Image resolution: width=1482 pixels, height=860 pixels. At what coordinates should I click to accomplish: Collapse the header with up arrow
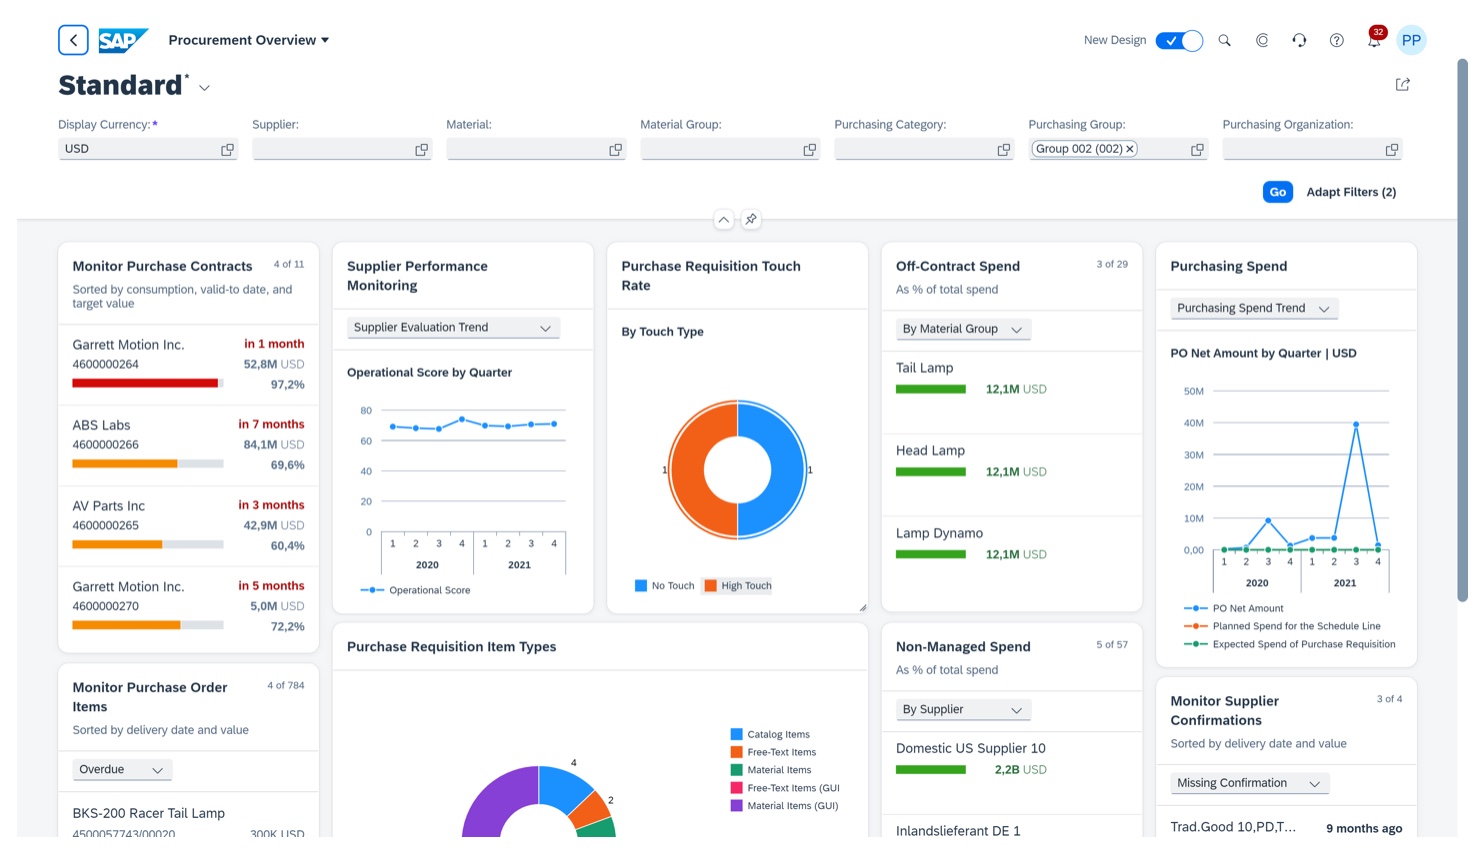coord(724,219)
